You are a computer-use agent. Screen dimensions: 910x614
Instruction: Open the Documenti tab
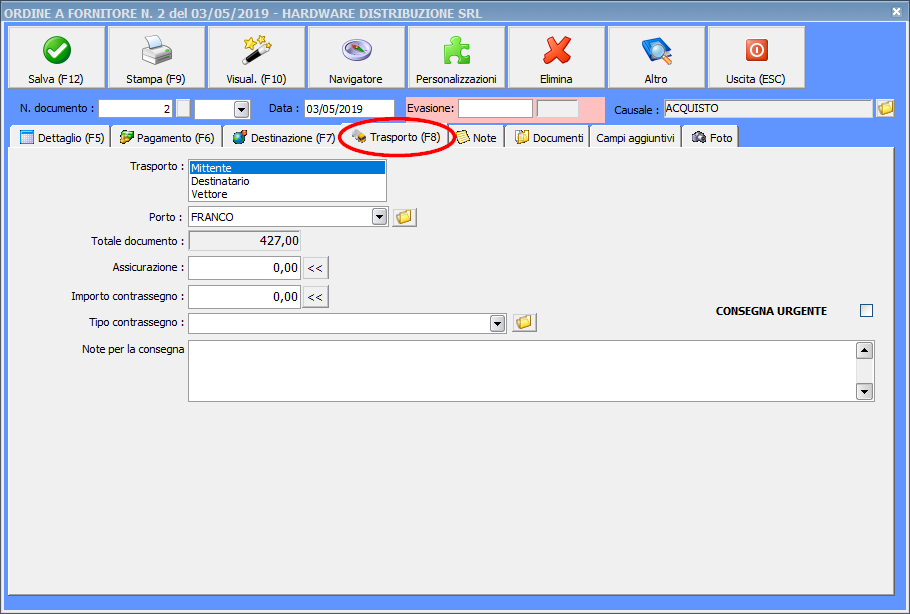pos(549,138)
